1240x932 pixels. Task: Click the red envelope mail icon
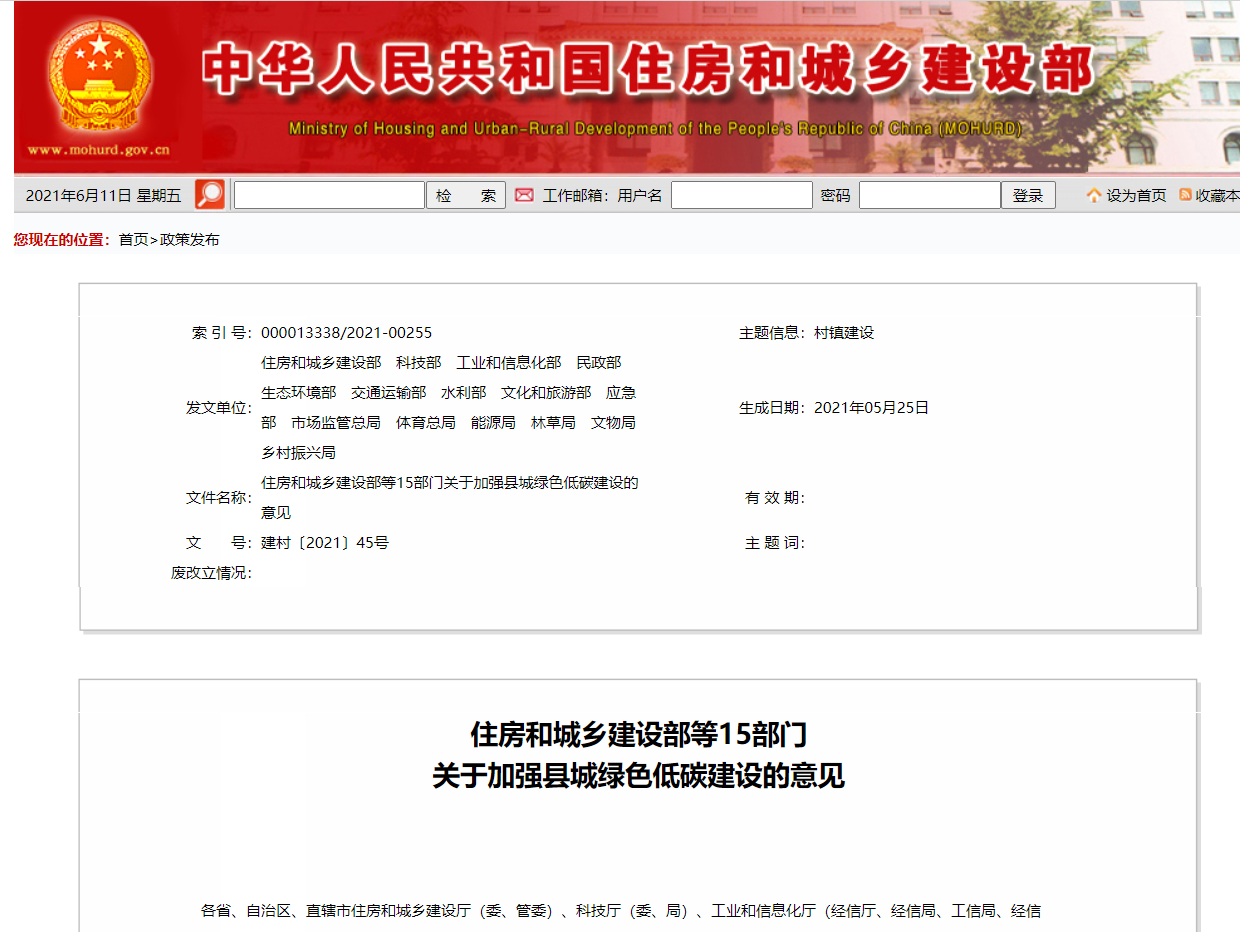coord(524,195)
